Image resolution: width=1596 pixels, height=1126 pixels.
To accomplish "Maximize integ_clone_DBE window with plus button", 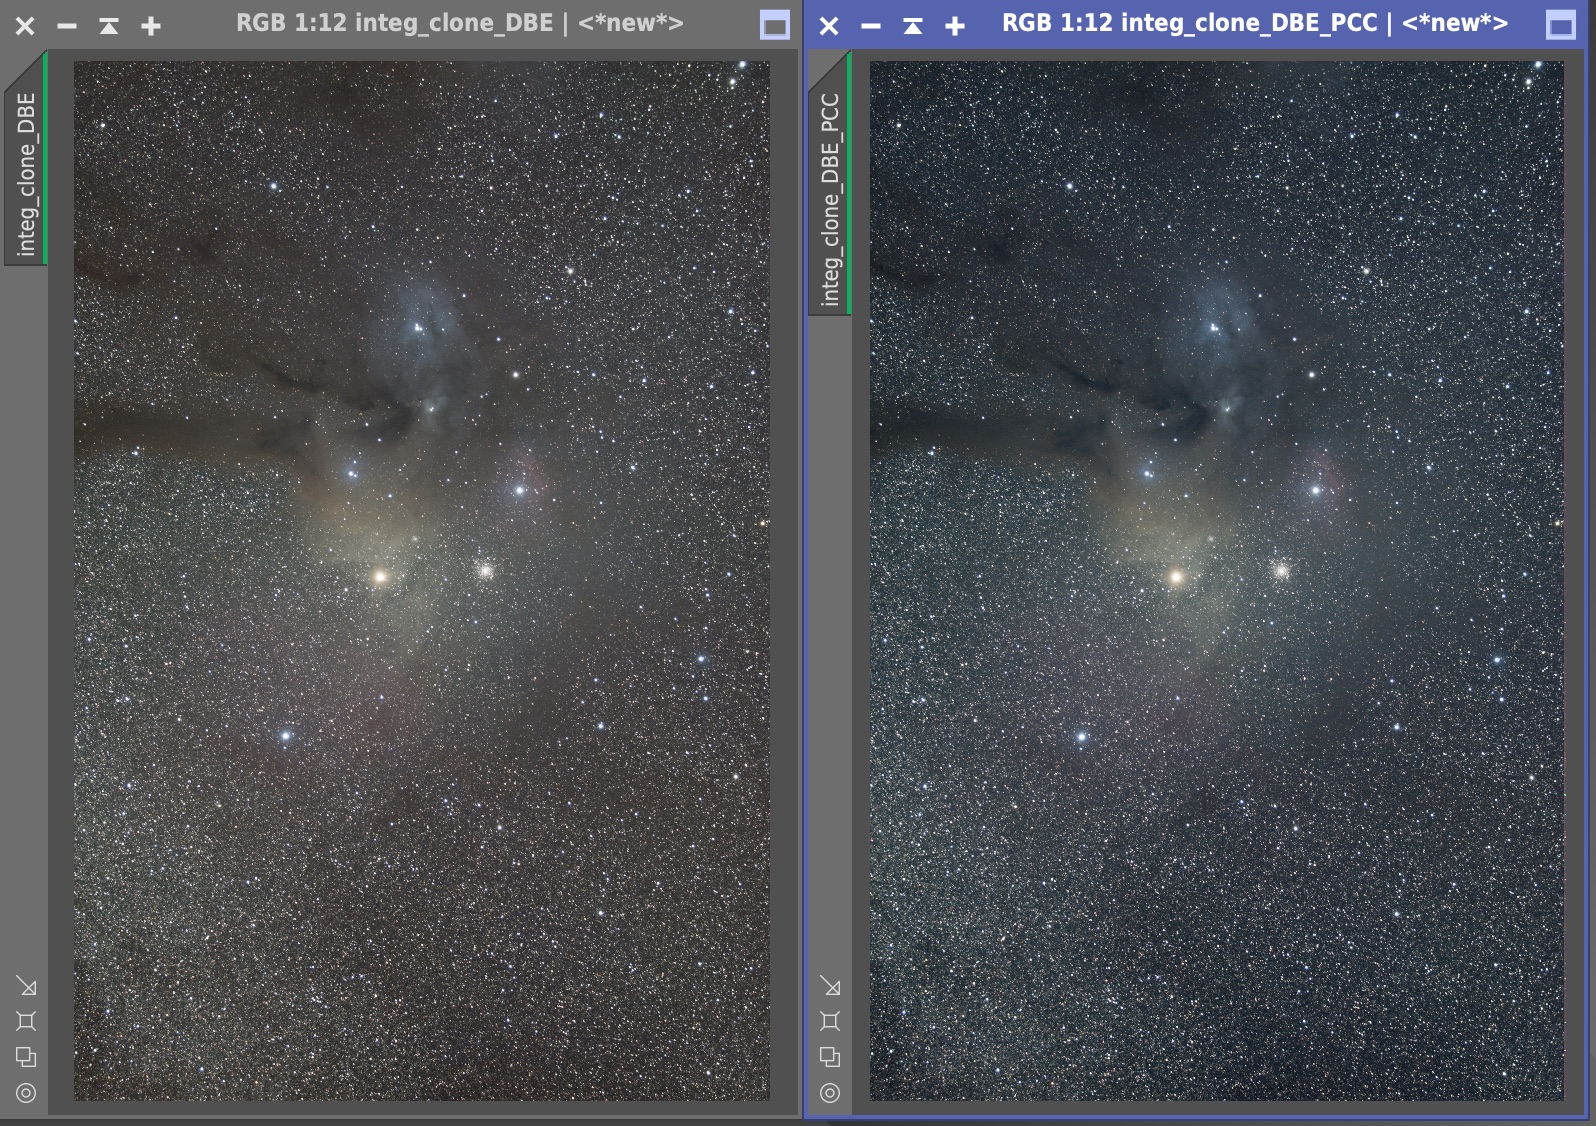I will 151,26.
